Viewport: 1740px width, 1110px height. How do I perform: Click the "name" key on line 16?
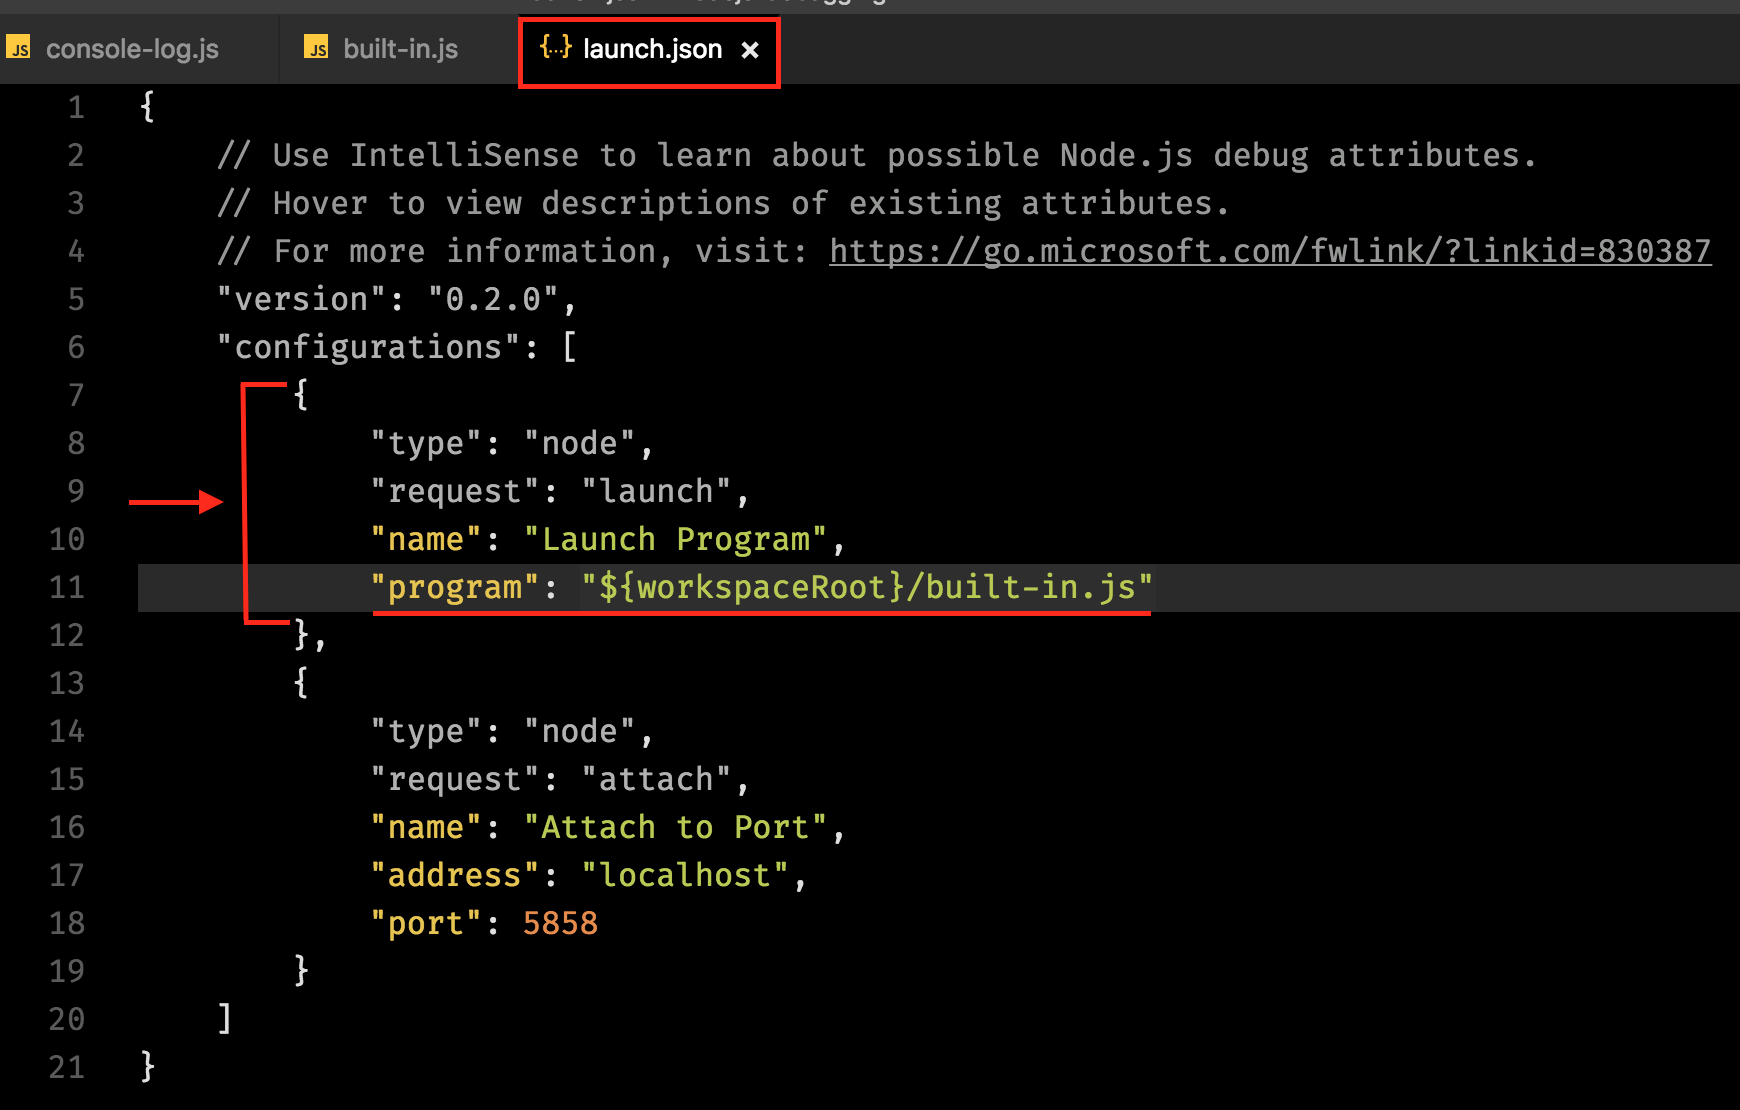[426, 827]
